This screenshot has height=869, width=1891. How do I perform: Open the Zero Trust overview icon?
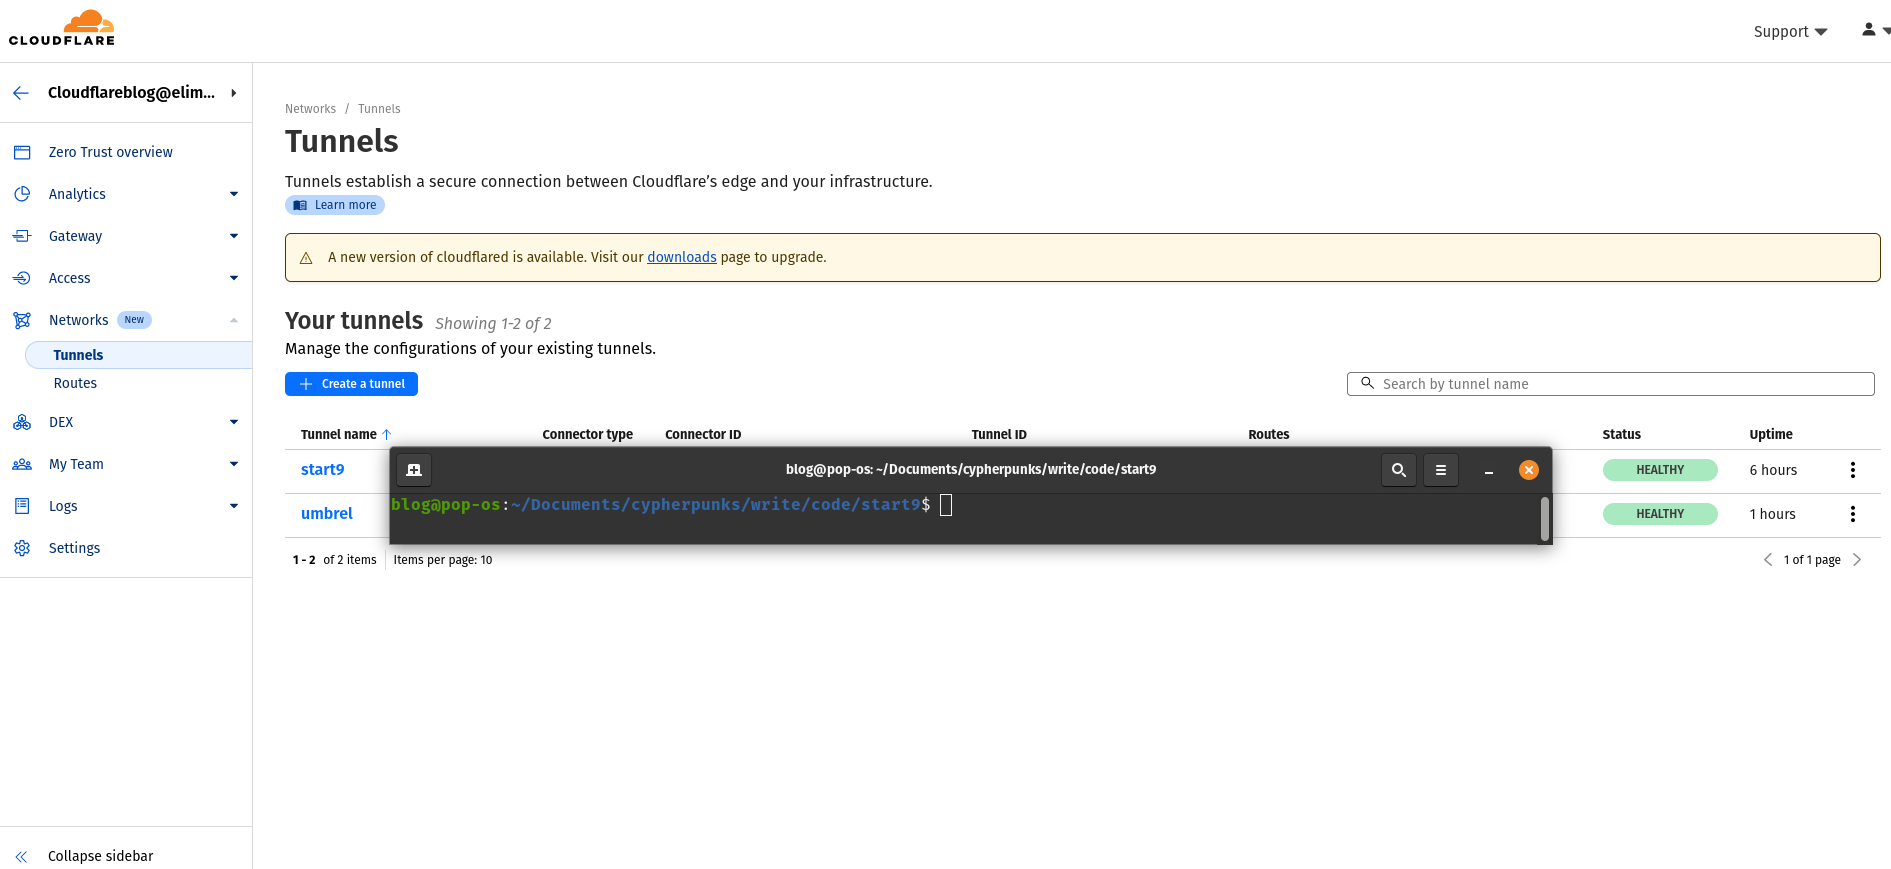click(22, 152)
